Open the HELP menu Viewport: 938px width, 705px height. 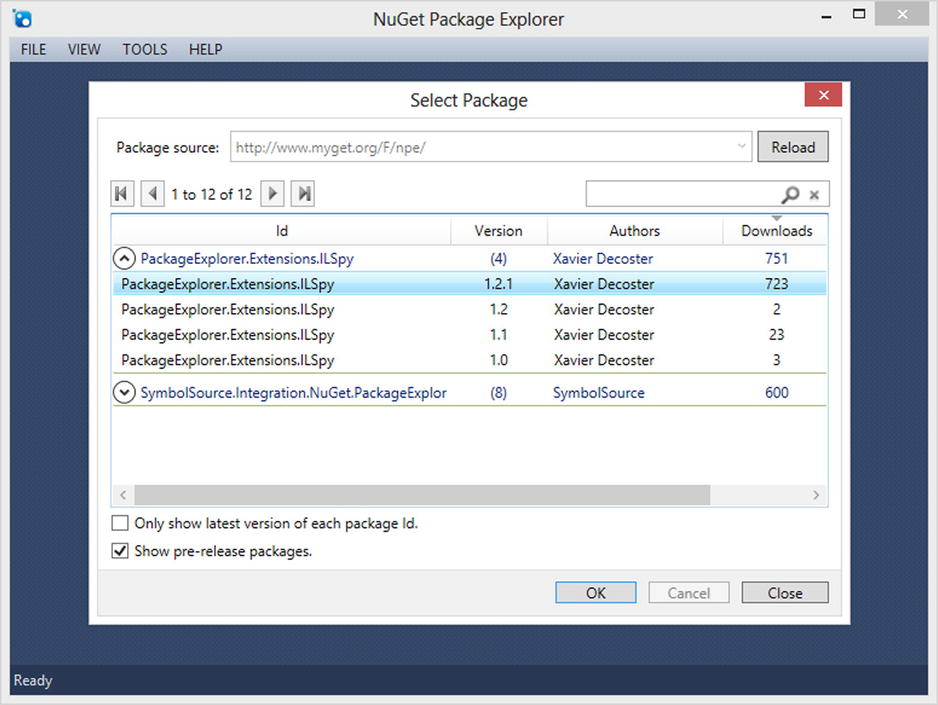coord(206,50)
